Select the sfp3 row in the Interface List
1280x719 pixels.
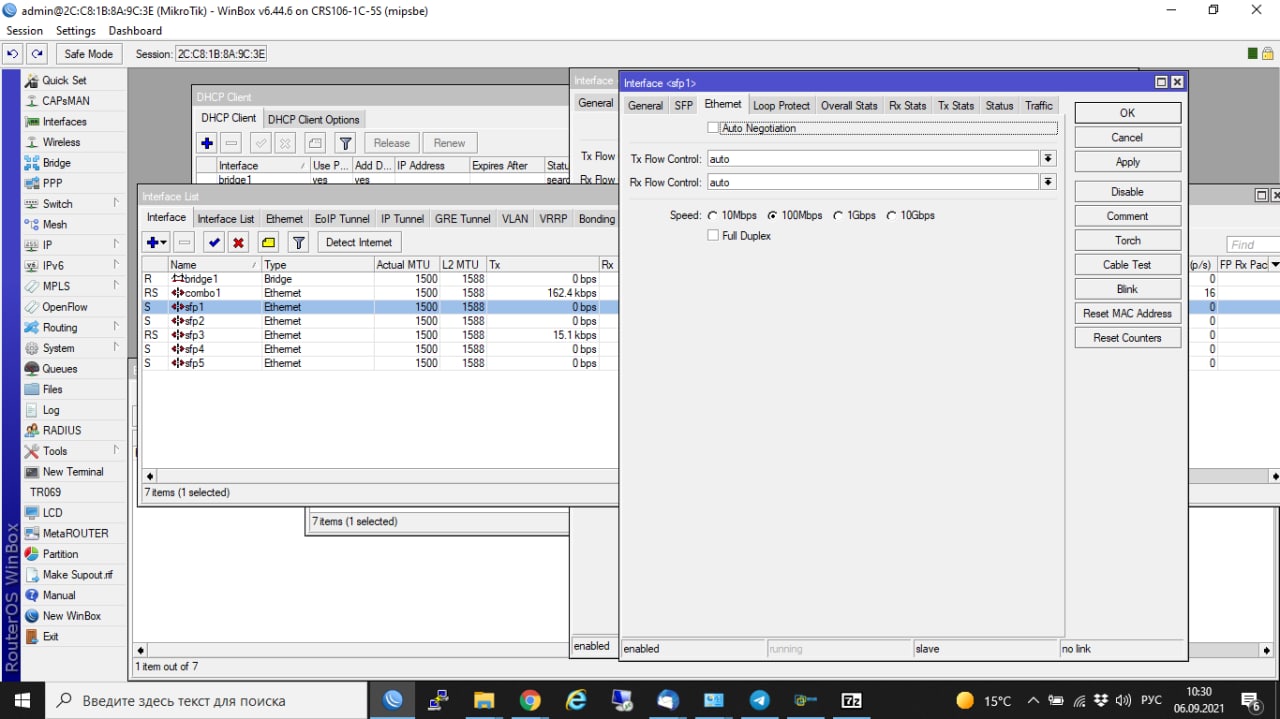(x=379, y=335)
